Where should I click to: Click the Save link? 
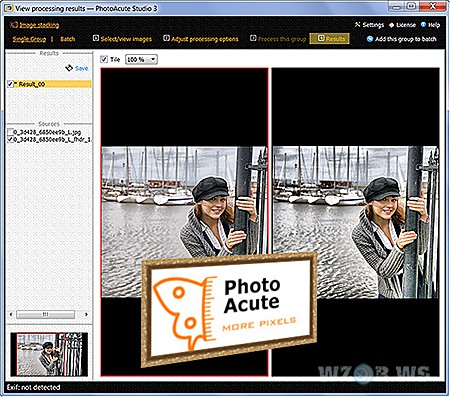coord(81,68)
